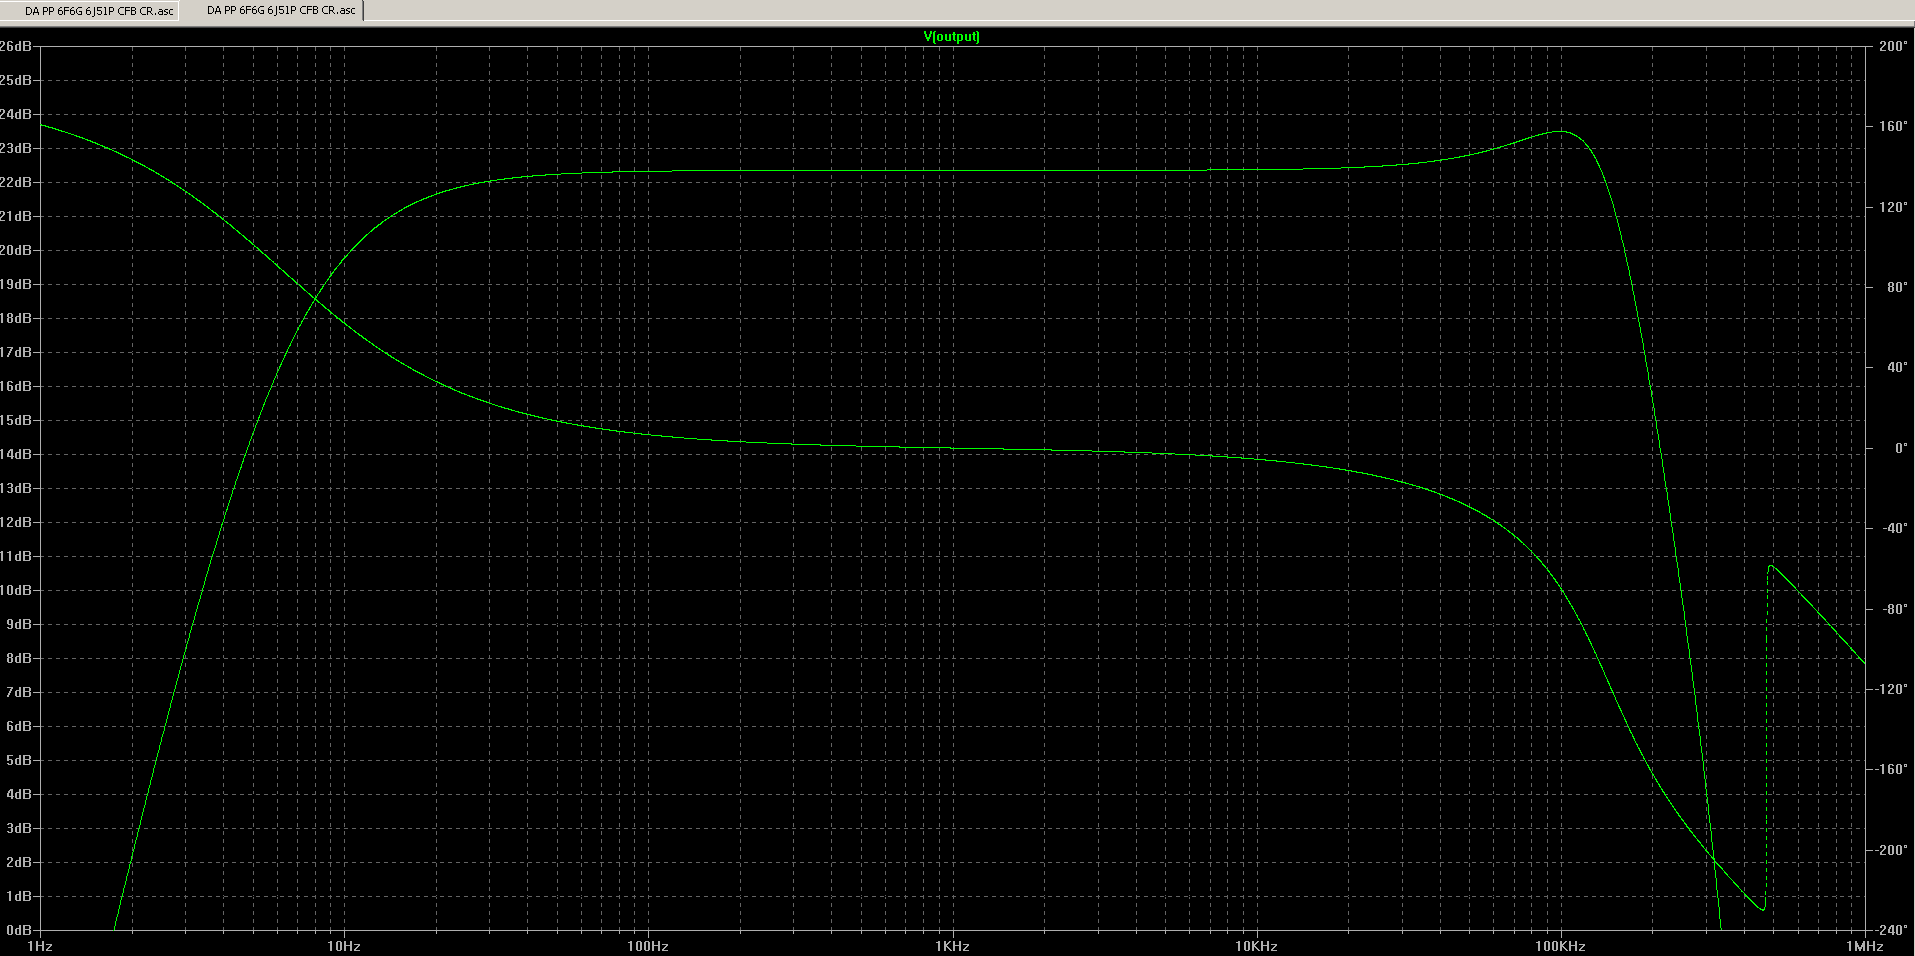Click the 24dB magnitude axis label
This screenshot has width=1915, height=956.
(x=15, y=114)
